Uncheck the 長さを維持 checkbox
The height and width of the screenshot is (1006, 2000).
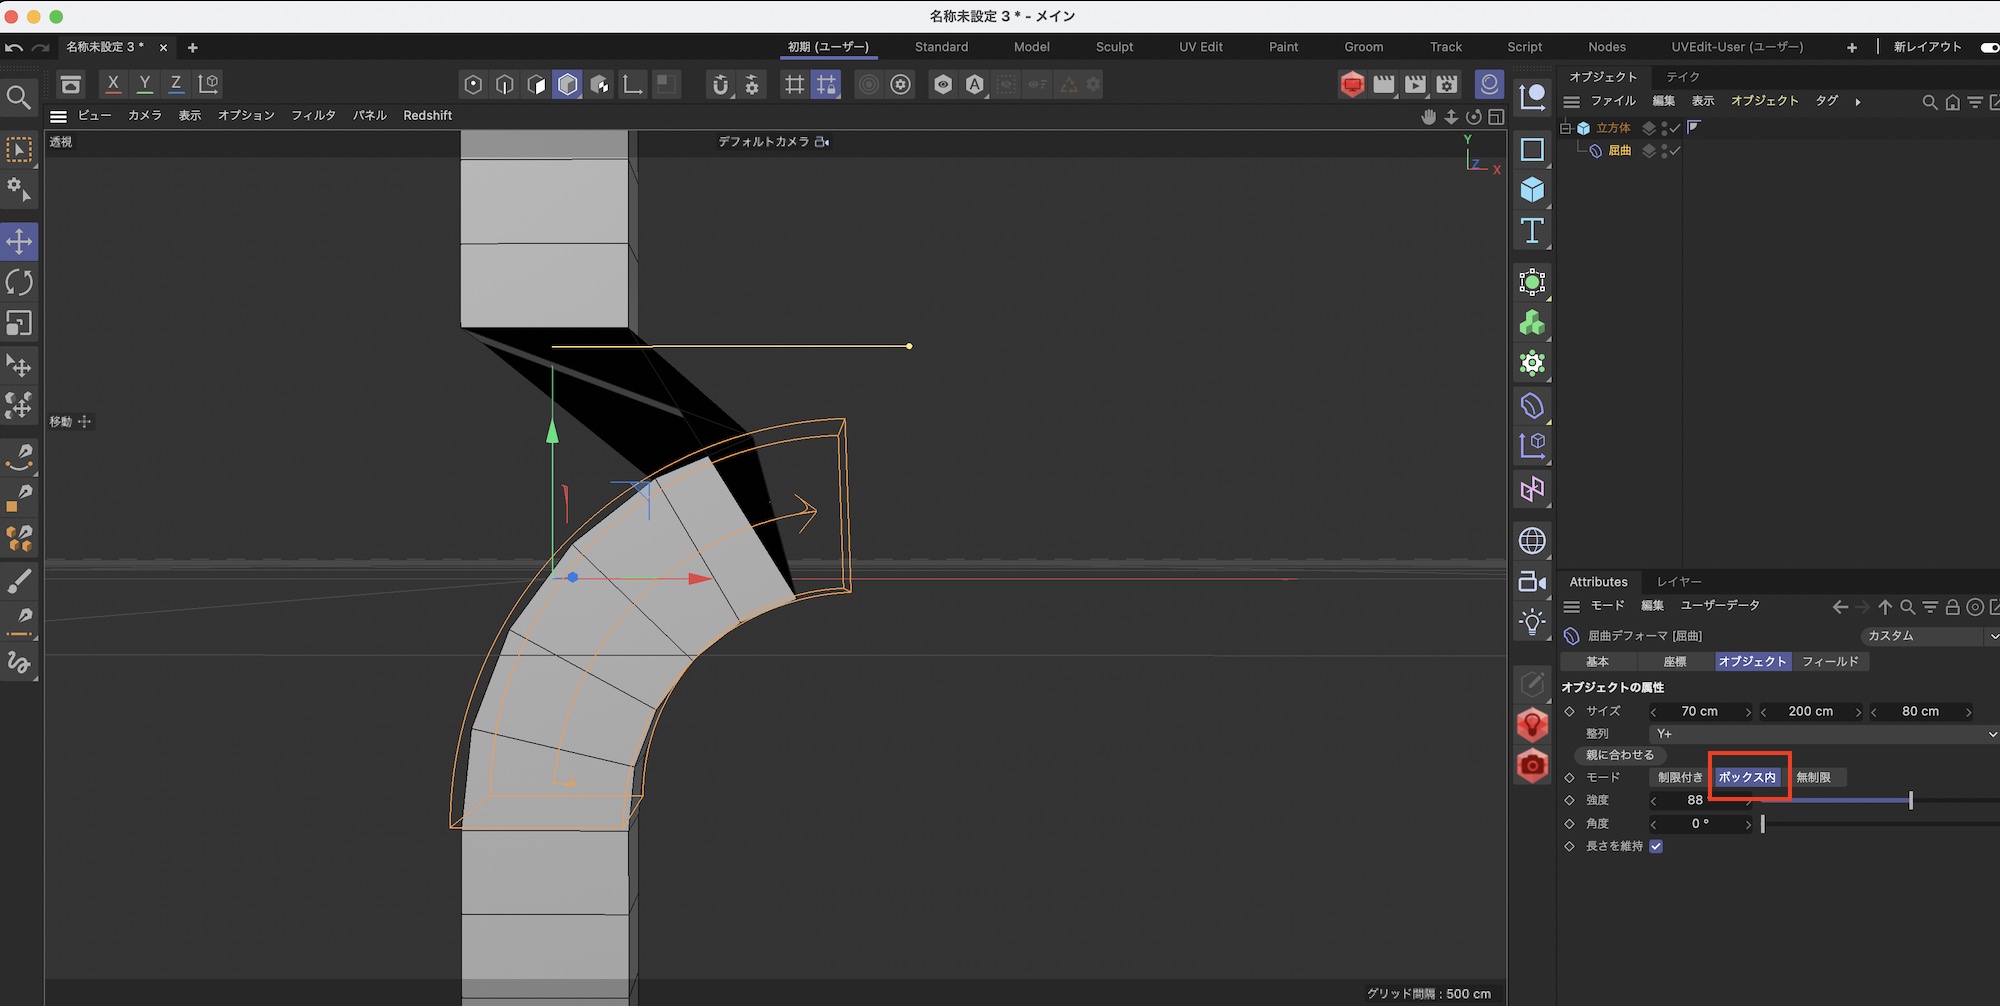point(1656,846)
